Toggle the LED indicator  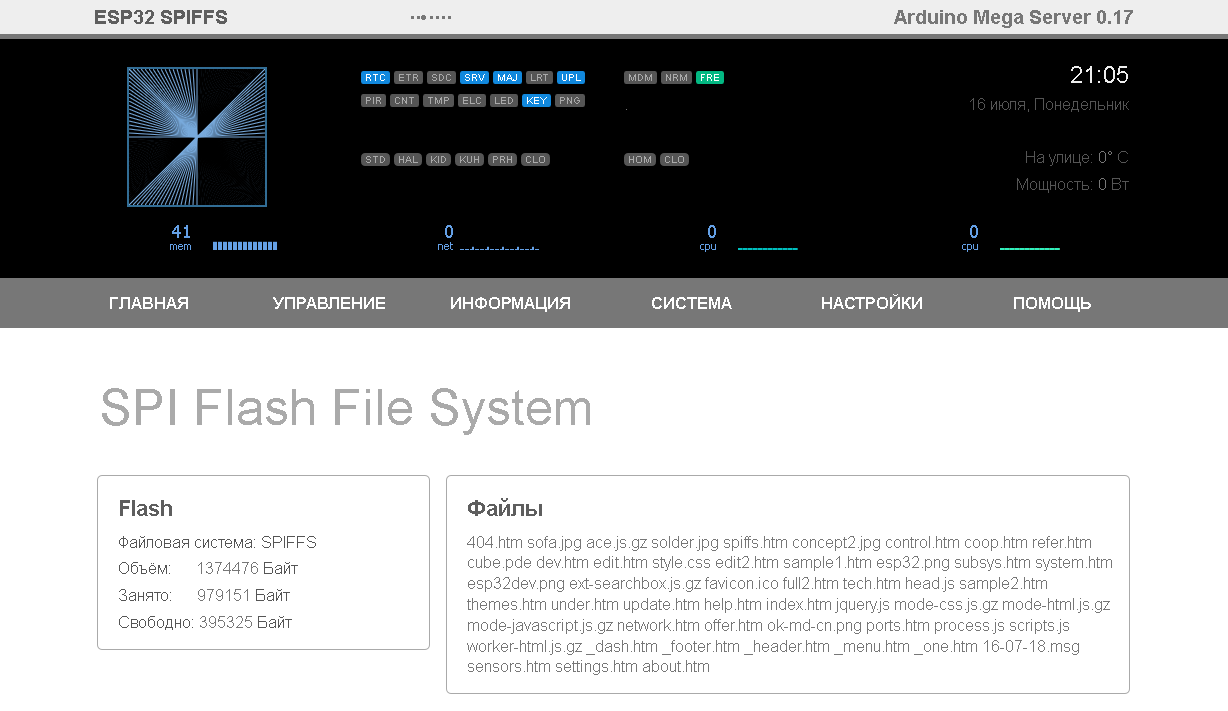pyautogui.click(x=504, y=100)
